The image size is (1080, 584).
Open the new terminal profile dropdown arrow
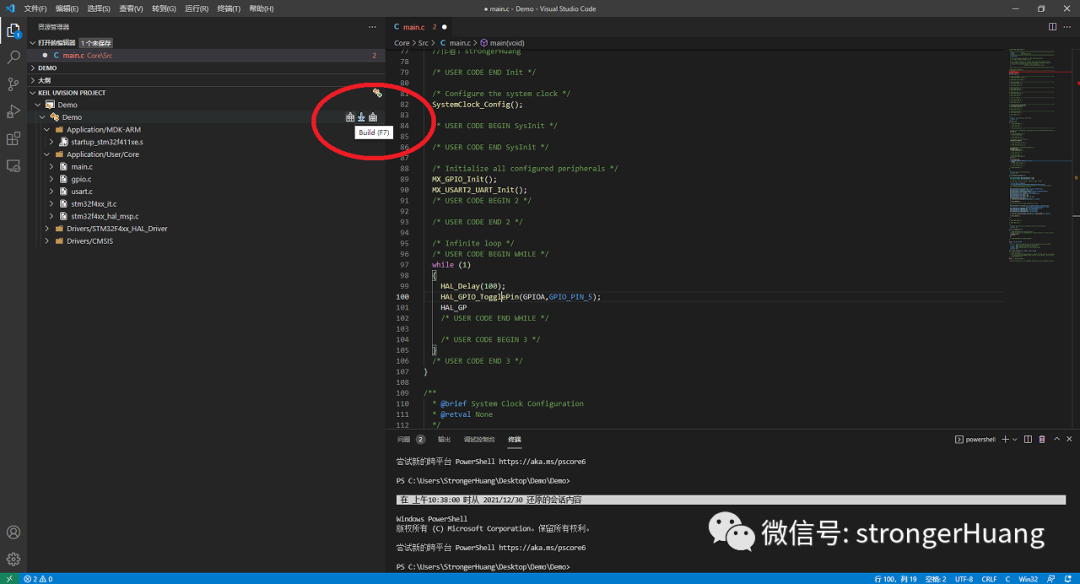(x=1014, y=439)
